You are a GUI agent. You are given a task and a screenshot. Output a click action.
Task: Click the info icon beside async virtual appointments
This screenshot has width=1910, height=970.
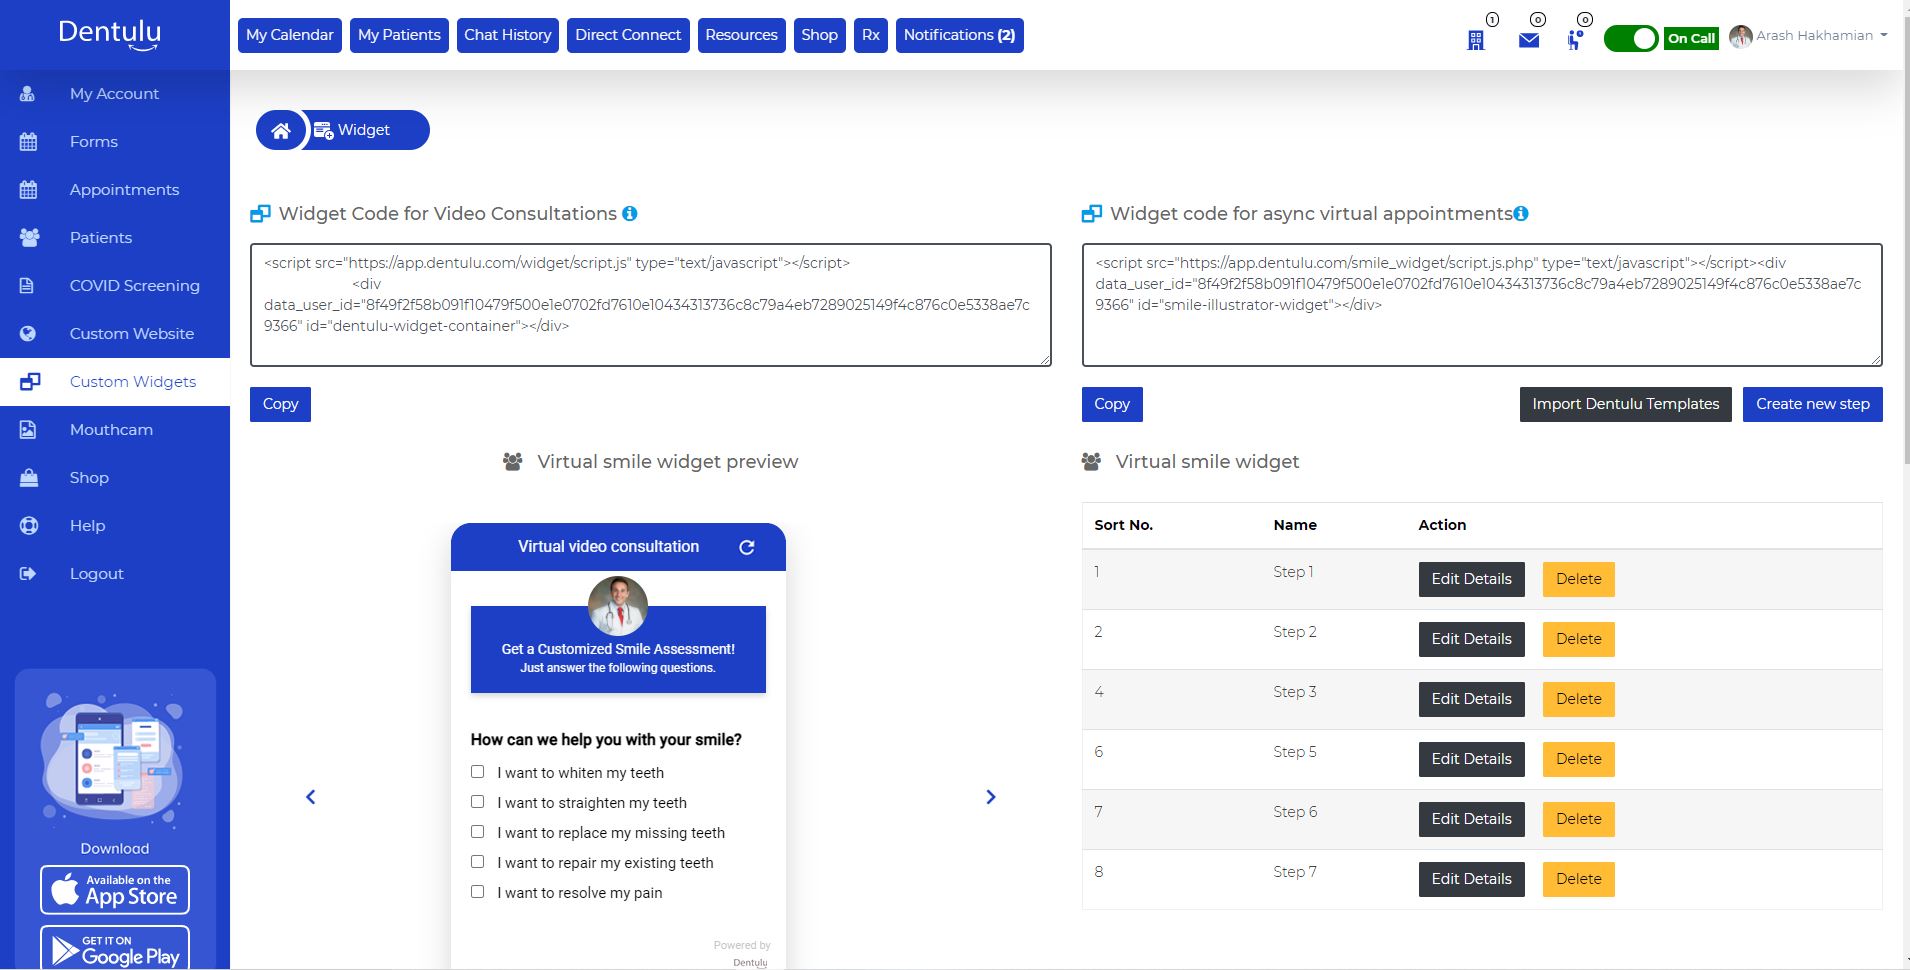pos(1521,213)
